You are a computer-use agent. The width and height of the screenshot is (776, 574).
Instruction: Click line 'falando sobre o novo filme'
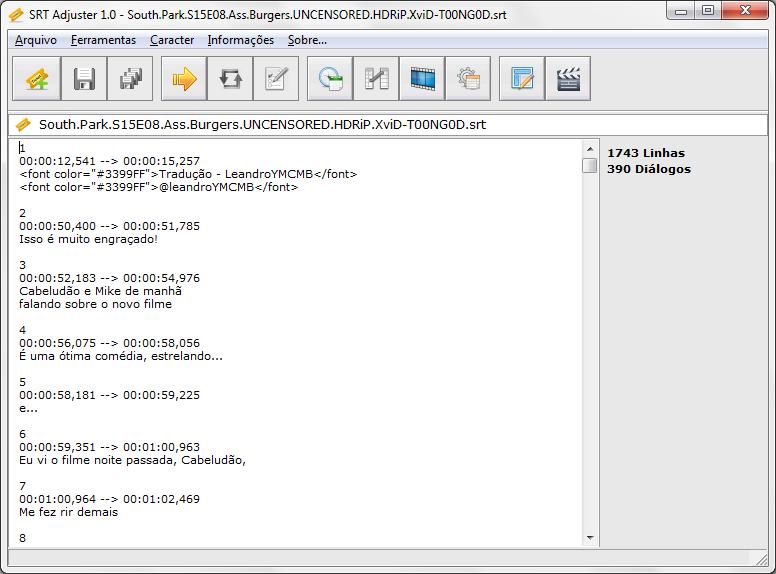pos(96,304)
